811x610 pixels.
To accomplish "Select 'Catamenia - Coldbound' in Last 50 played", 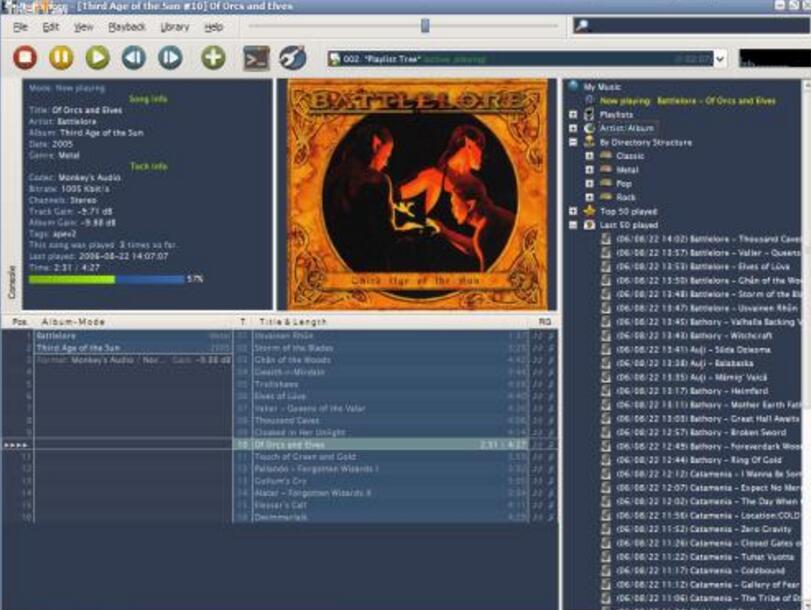I will pyautogui.click(x=701, y=571).
